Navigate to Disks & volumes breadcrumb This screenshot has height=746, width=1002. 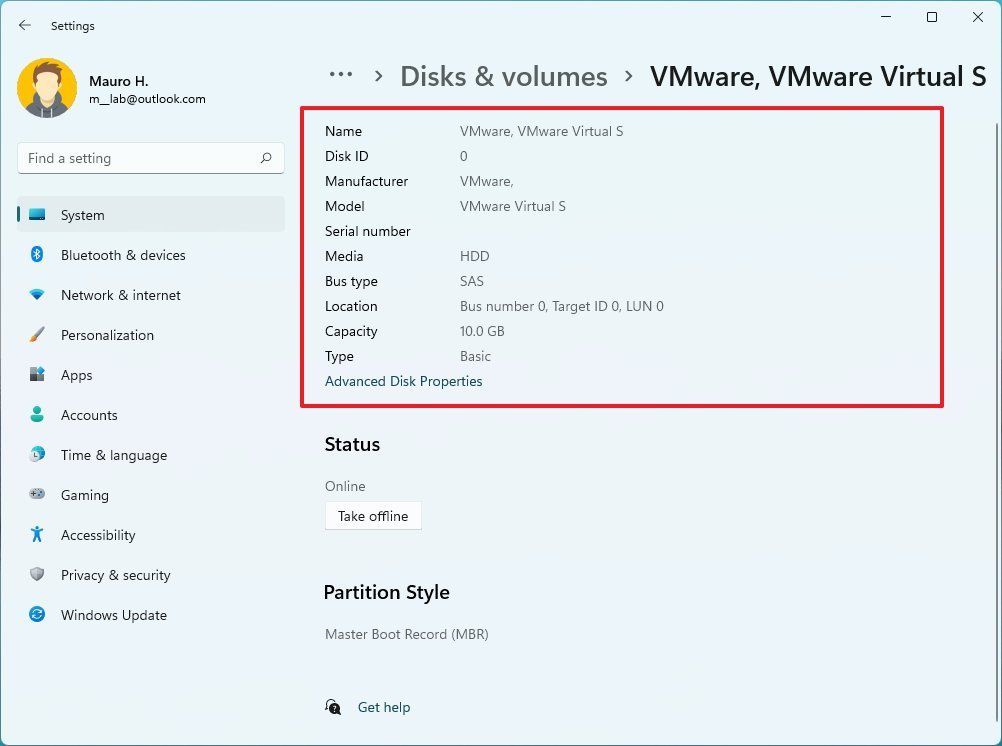coord(504,76)
